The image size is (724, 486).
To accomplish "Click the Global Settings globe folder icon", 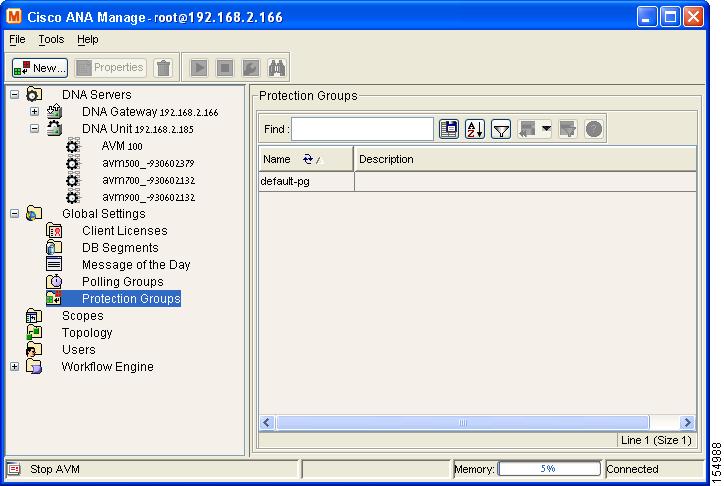I will point(34,213).
